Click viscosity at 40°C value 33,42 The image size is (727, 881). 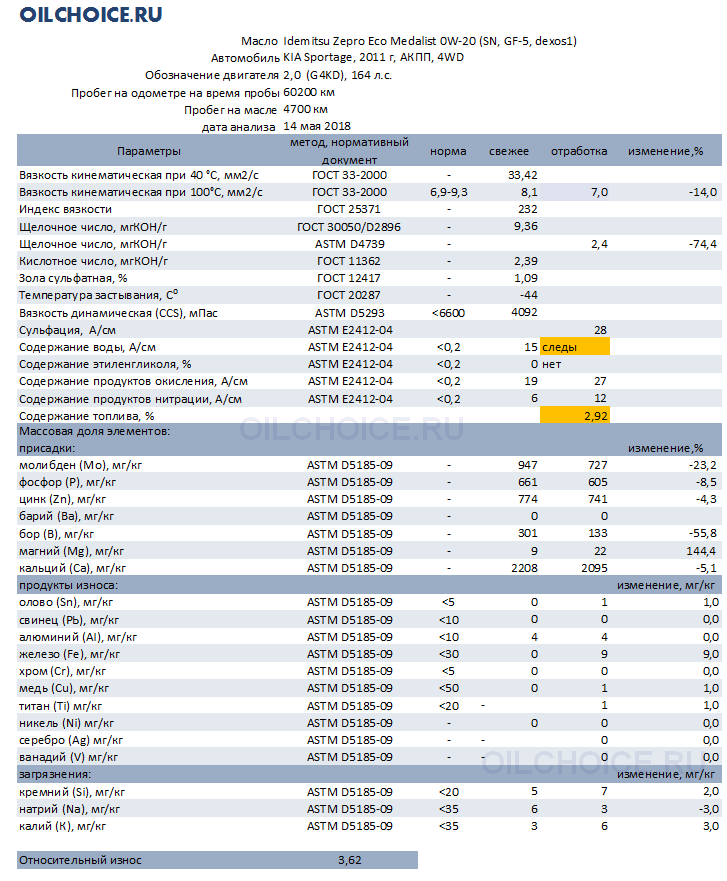(x=522, y=175)
